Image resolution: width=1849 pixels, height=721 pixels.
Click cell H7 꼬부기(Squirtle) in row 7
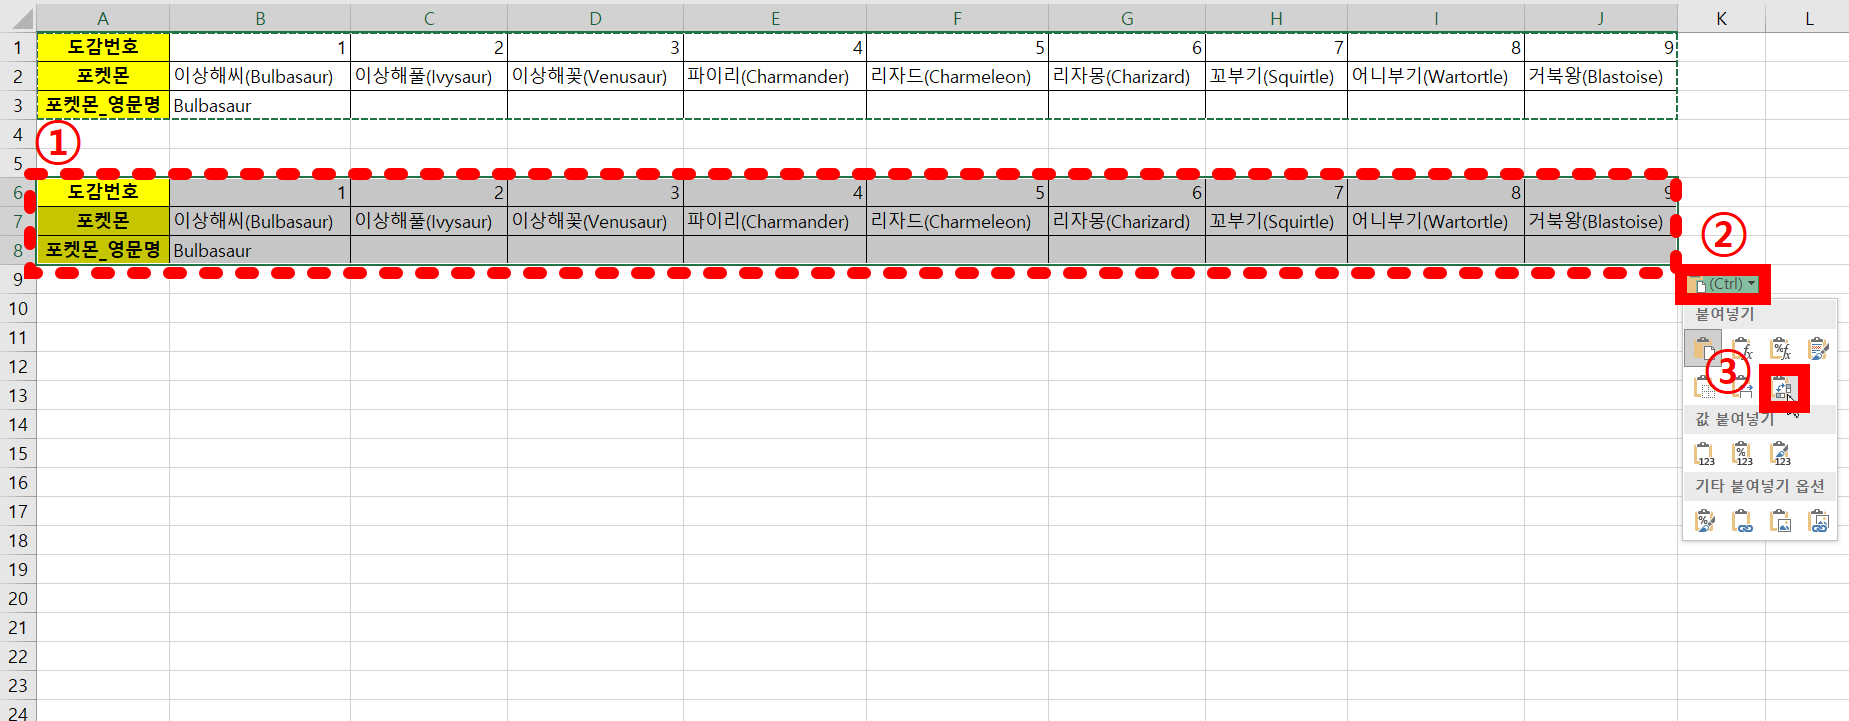point(1276,221)
